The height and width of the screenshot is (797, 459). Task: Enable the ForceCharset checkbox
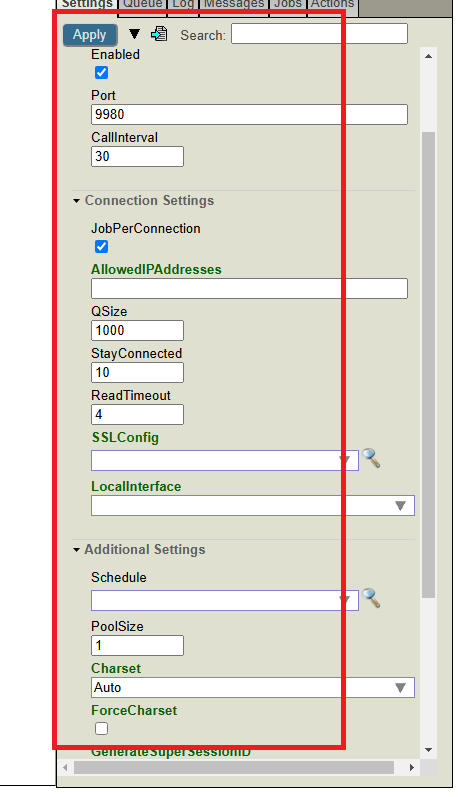(x=102, y=728)
